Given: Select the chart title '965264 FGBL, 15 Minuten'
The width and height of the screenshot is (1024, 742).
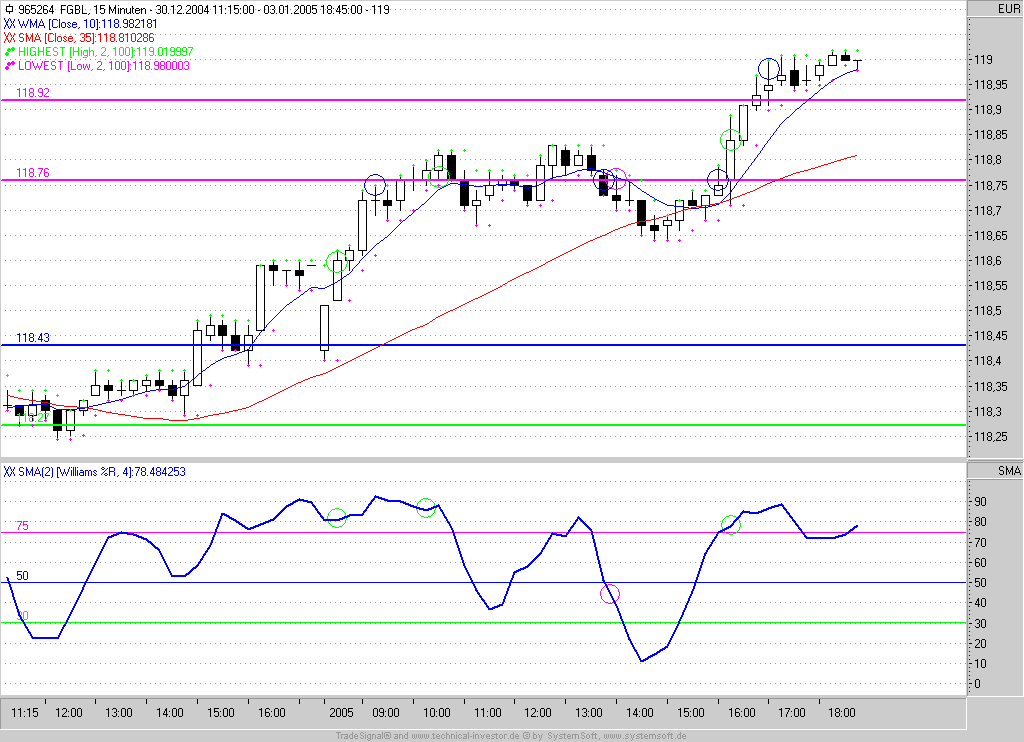Looking at the screenshot, I should [x=82, y=10].
